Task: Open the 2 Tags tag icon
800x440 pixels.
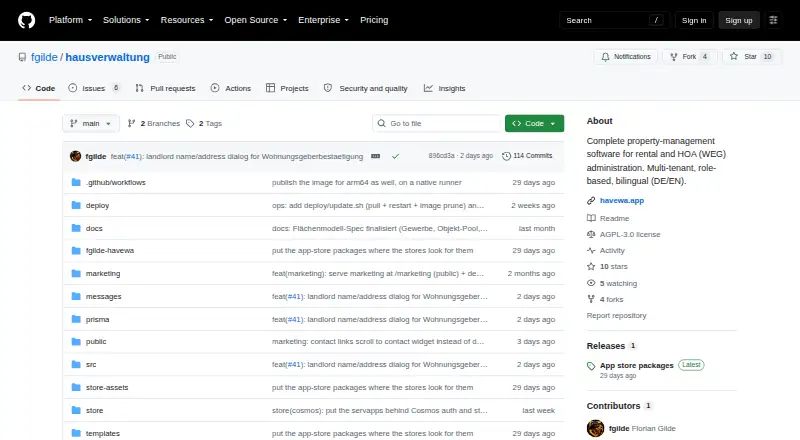Action: 190,124
